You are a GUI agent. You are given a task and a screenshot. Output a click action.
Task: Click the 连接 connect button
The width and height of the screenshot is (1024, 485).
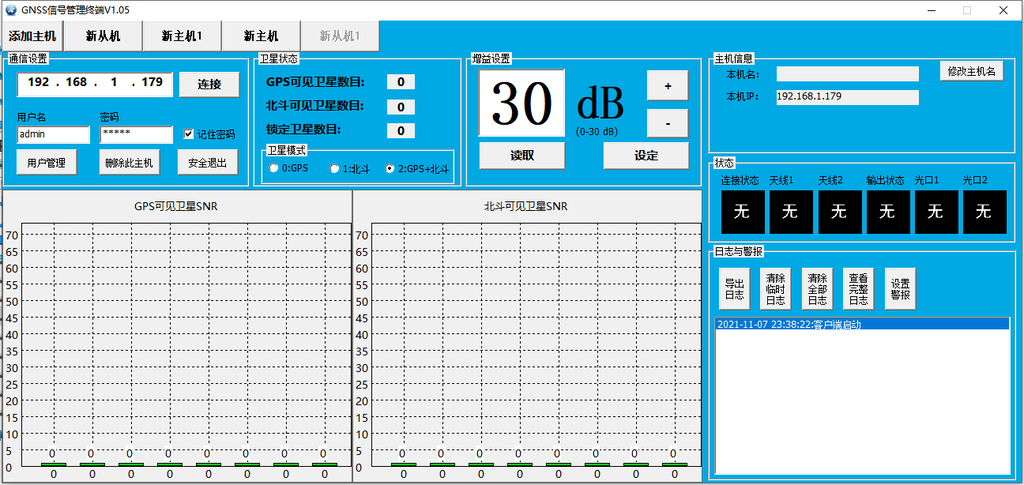point(209,84)
